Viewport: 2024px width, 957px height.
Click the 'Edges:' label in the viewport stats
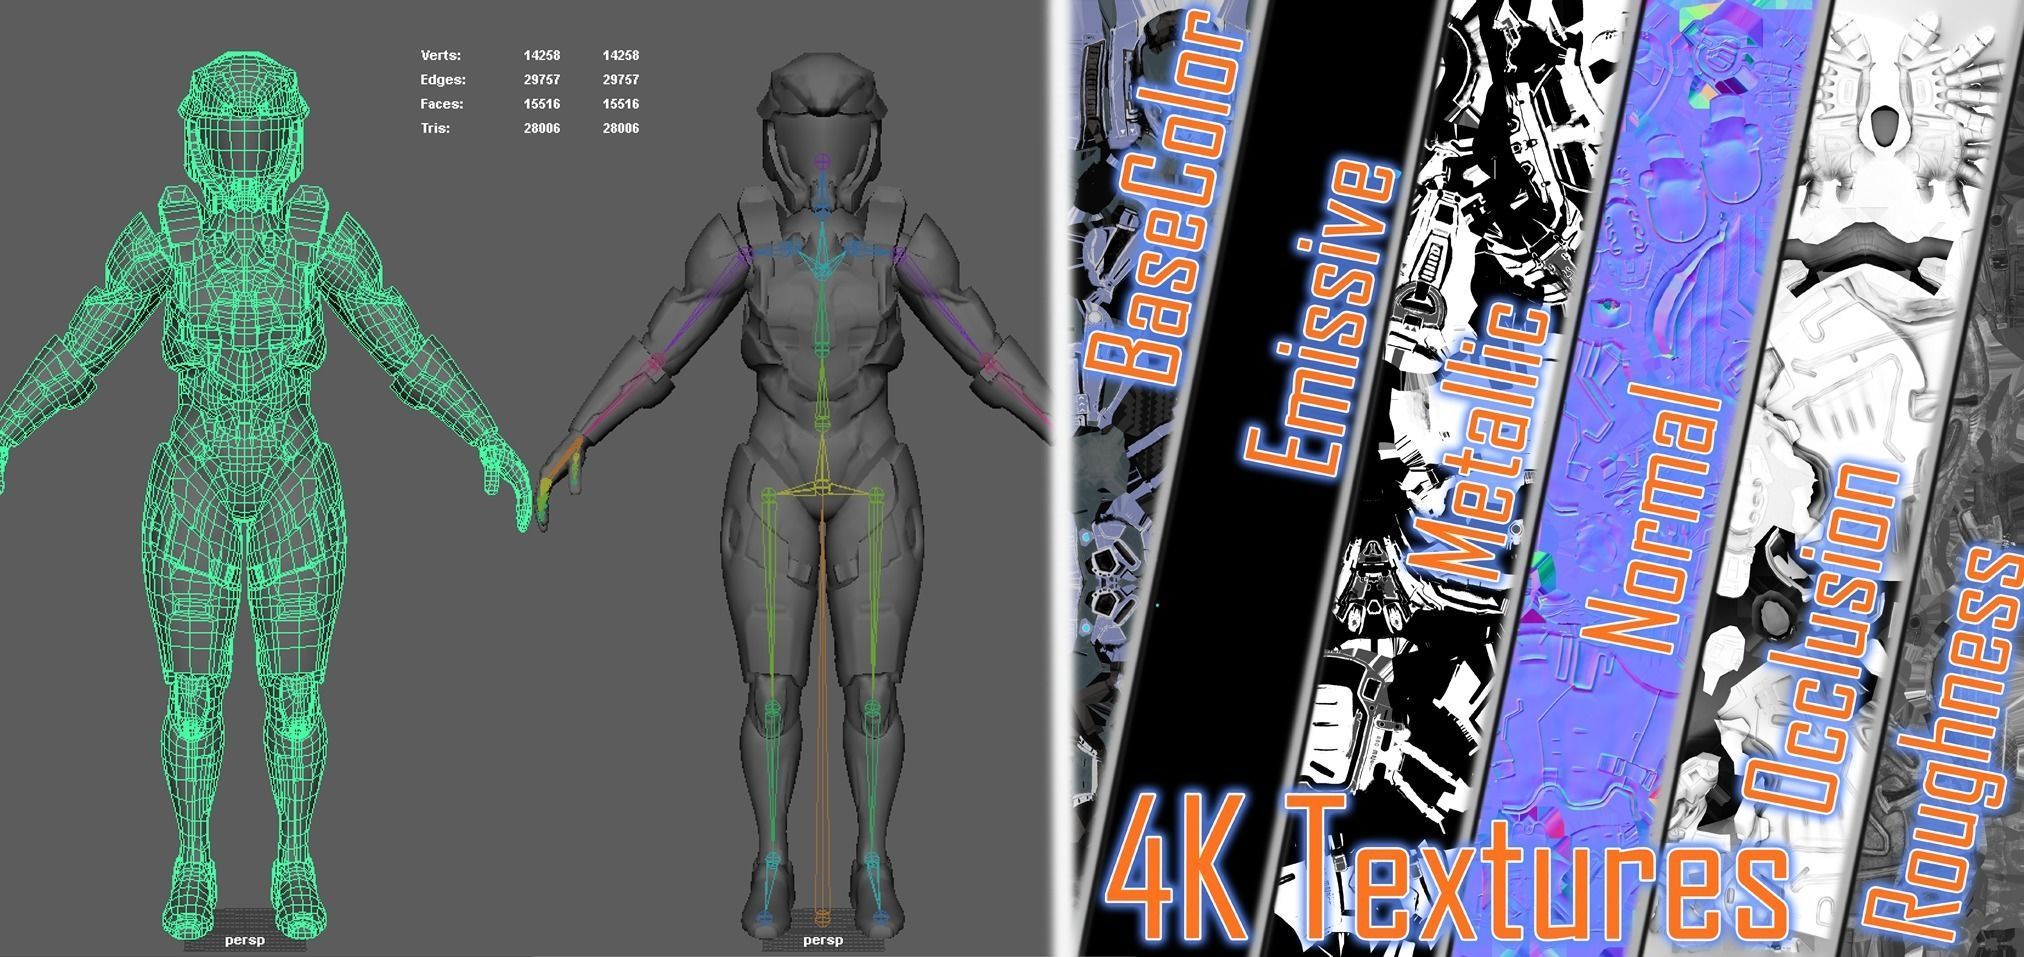tap(443, 80)
